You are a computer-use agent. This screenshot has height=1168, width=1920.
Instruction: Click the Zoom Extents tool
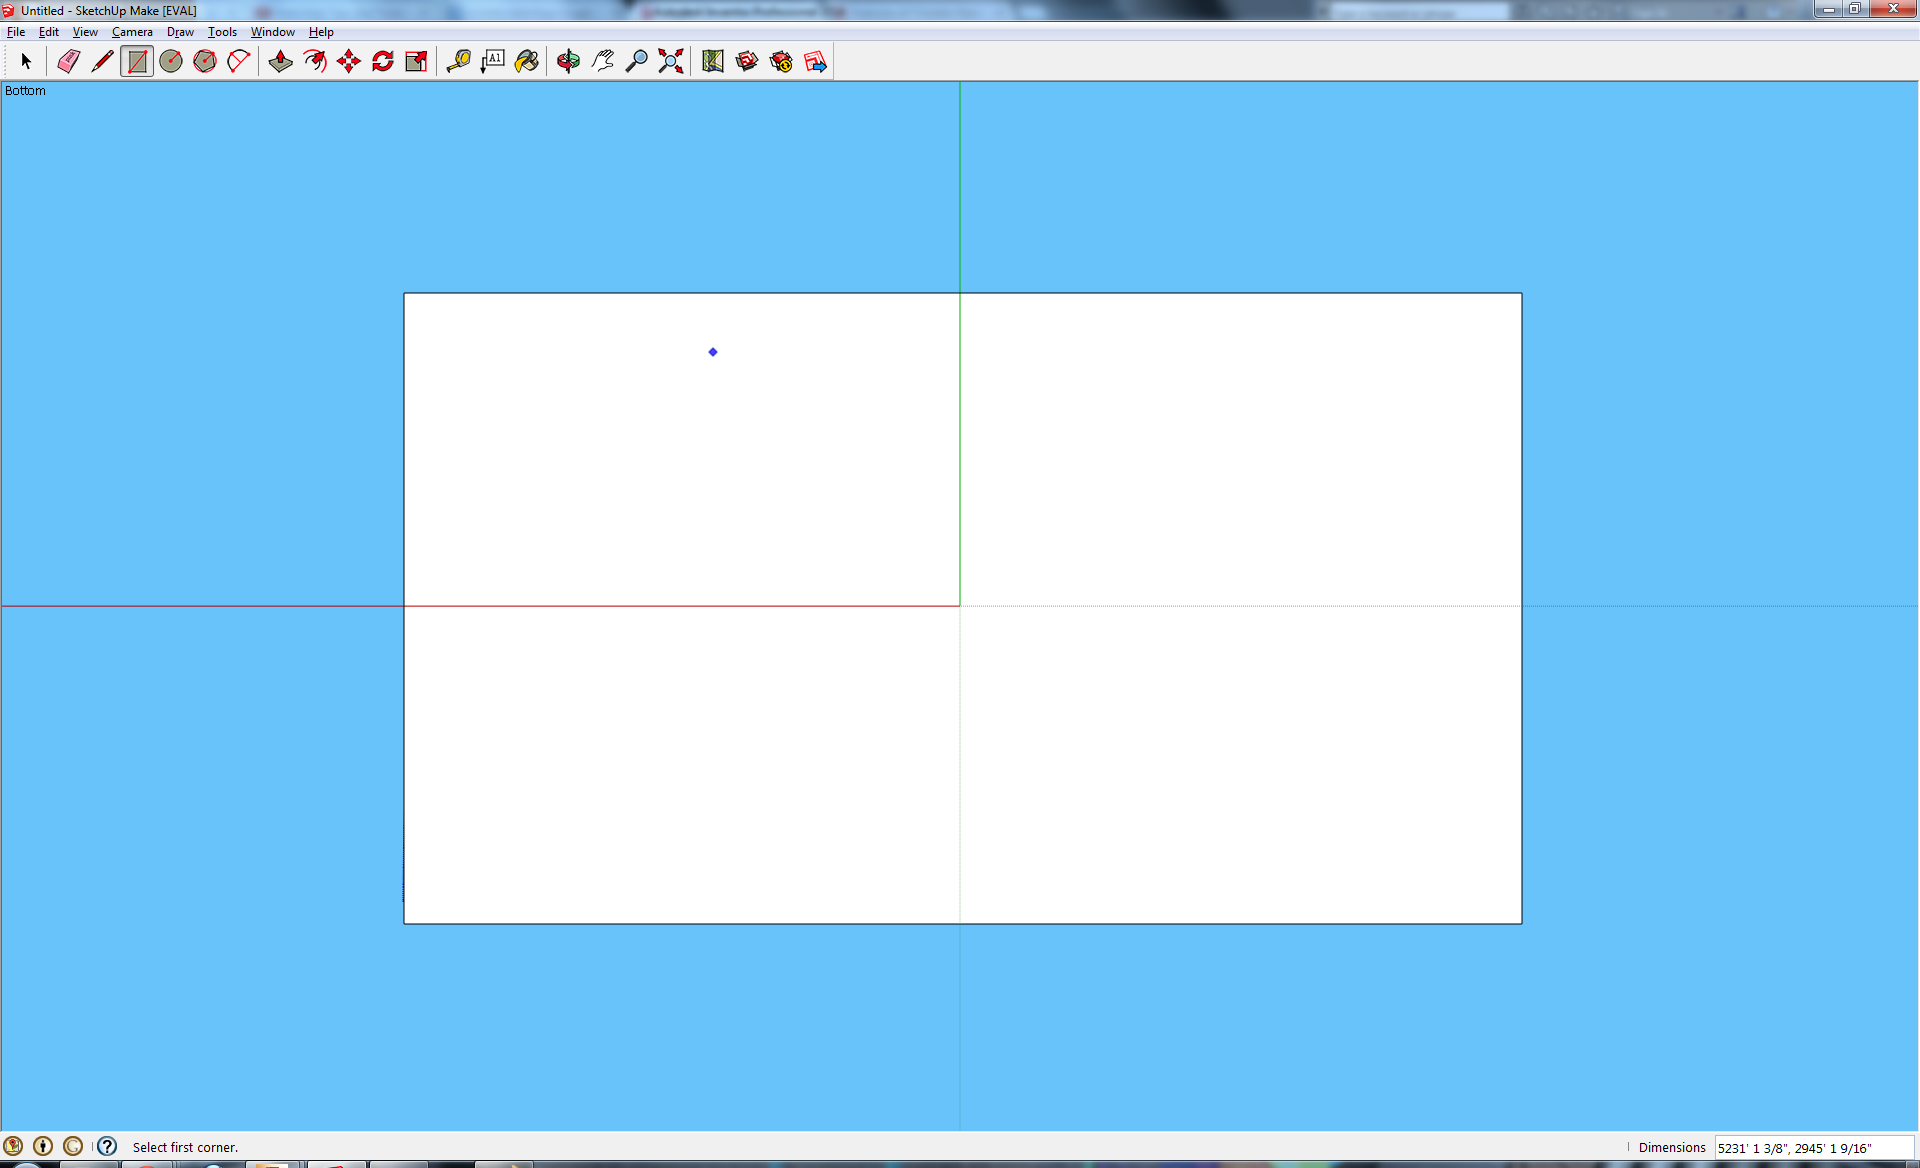pos(671,62)
